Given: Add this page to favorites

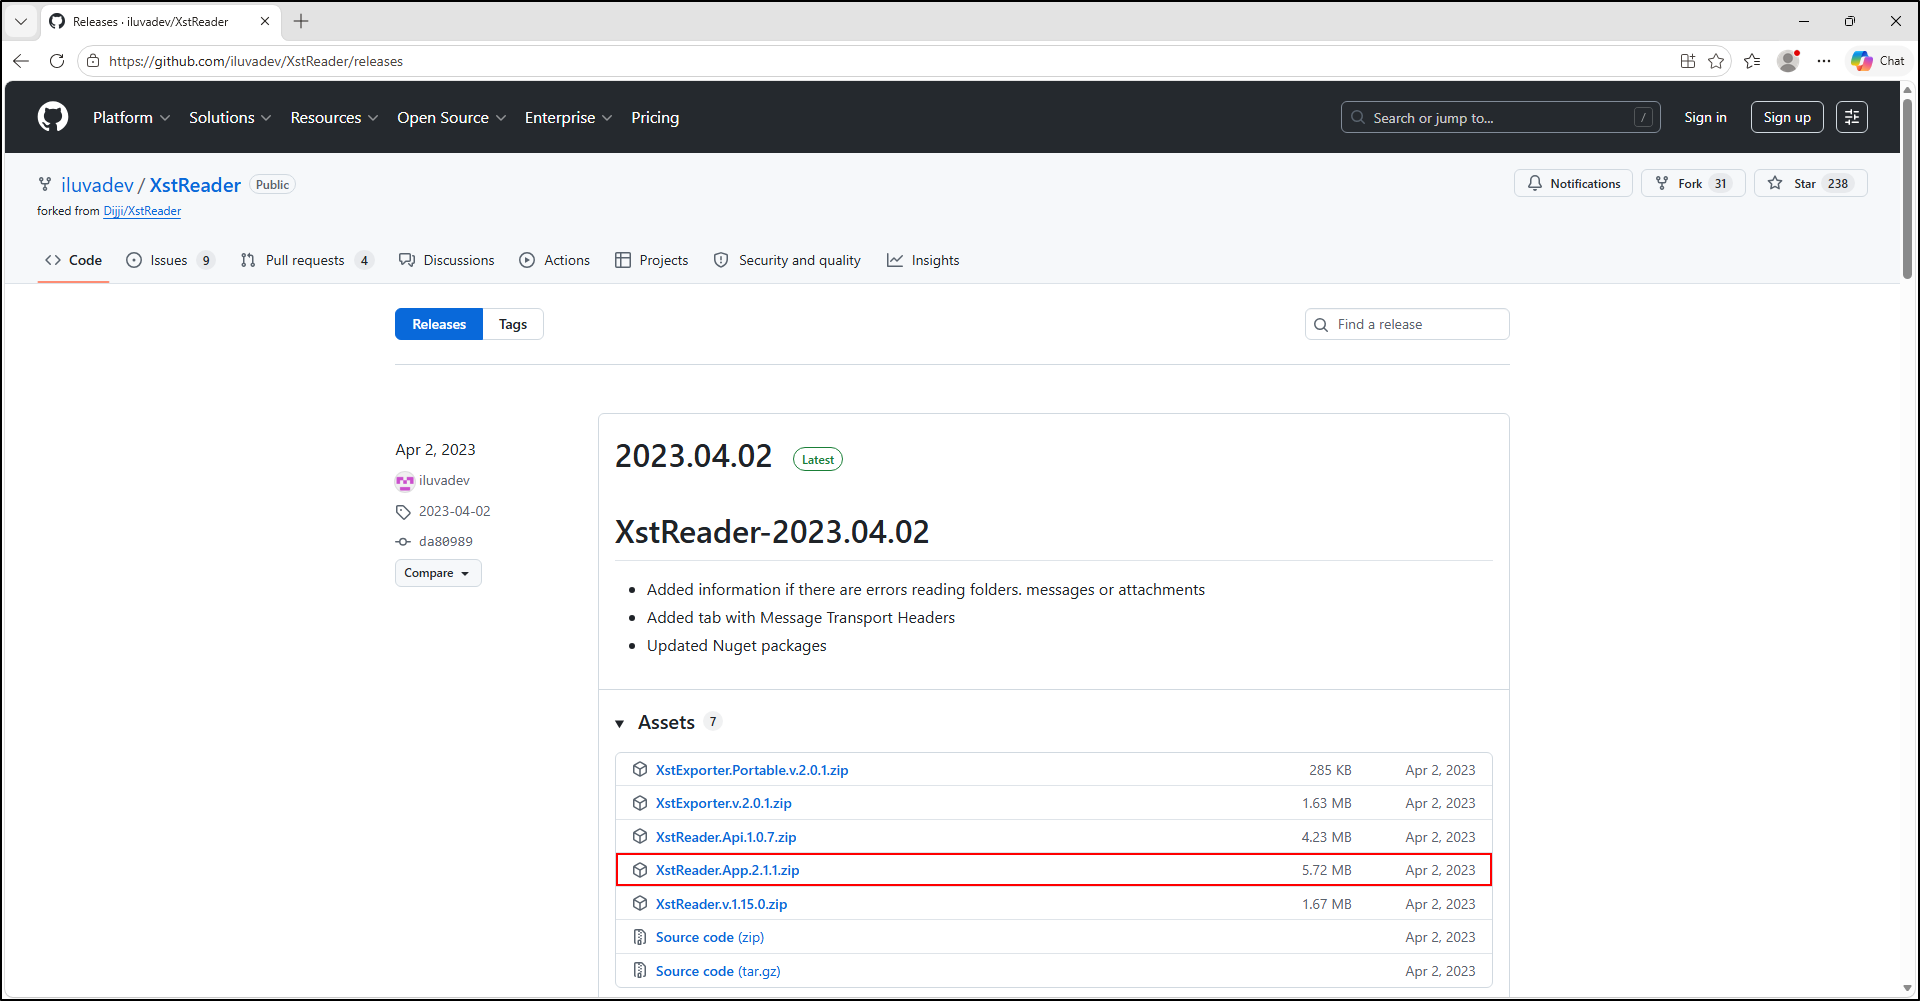Looking at the screenshot, I should click(1716, 61).
